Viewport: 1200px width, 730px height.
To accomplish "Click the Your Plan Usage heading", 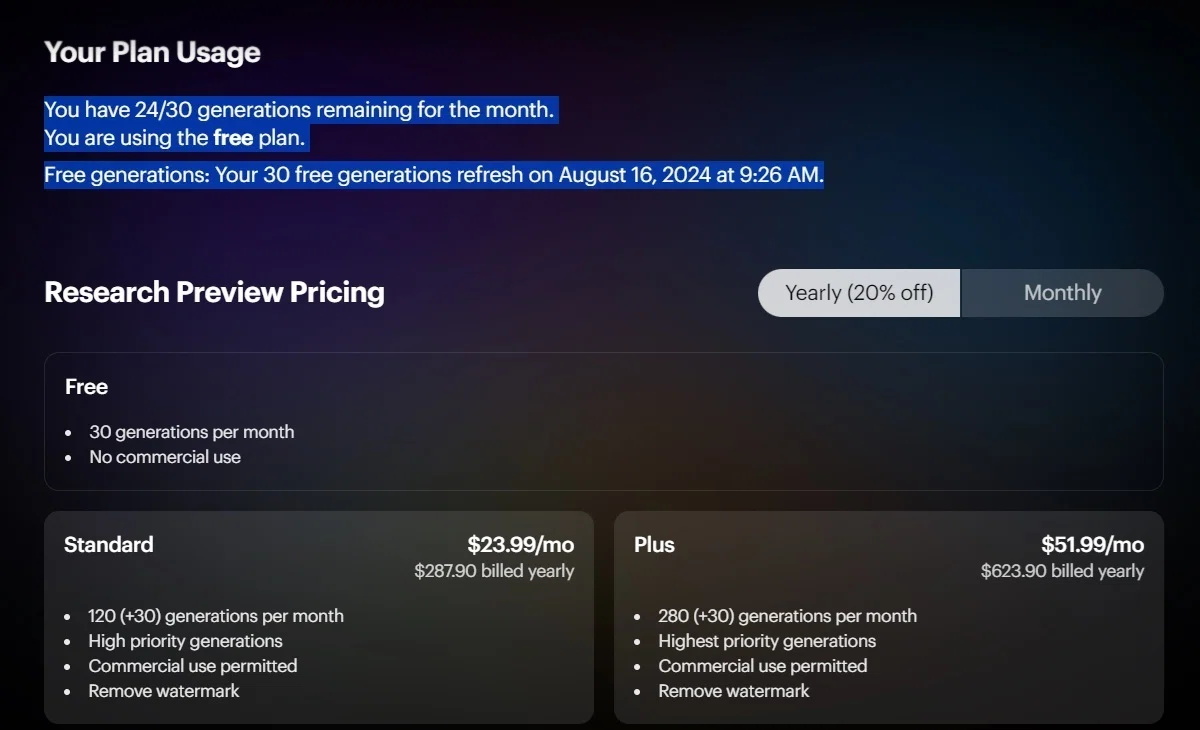I will (x=152, y=53).
